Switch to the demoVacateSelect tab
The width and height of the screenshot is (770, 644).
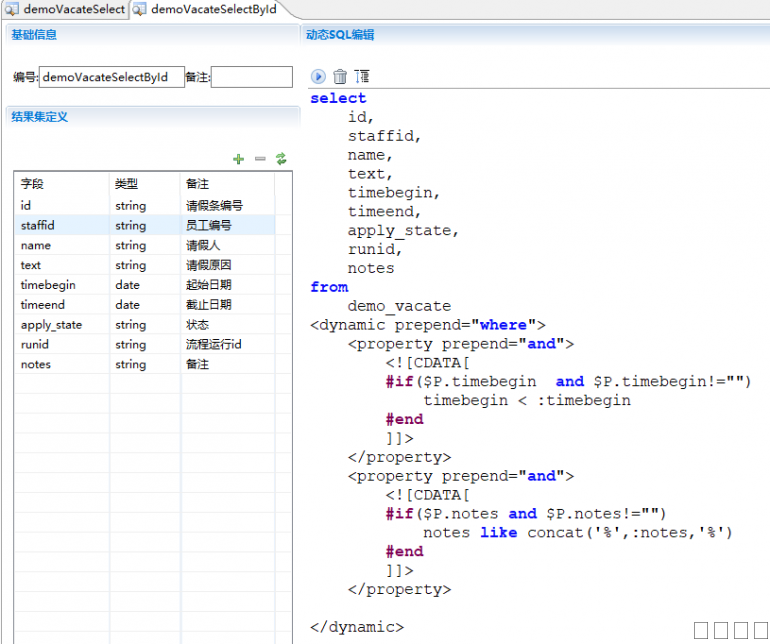pos(66,10)
